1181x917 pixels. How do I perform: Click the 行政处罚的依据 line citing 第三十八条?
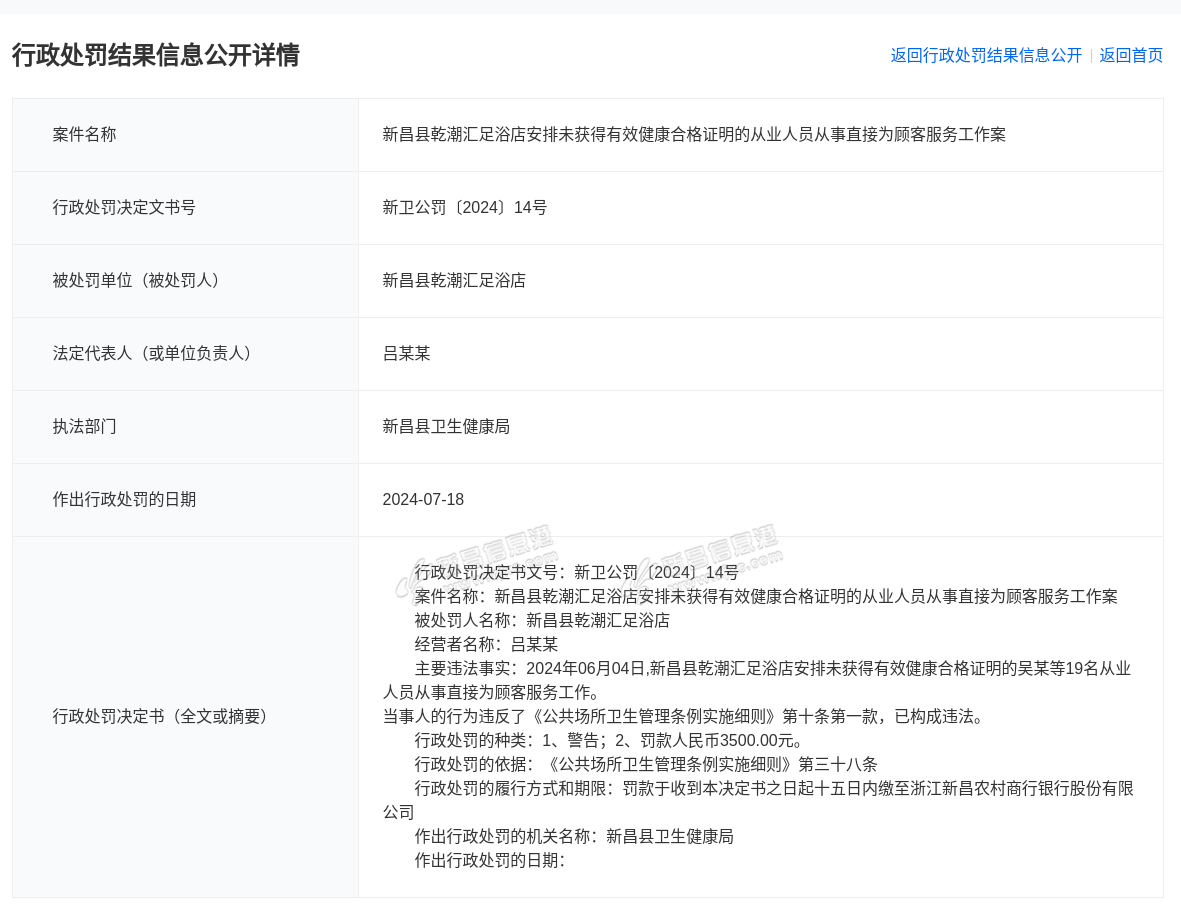tap(646, 764)
